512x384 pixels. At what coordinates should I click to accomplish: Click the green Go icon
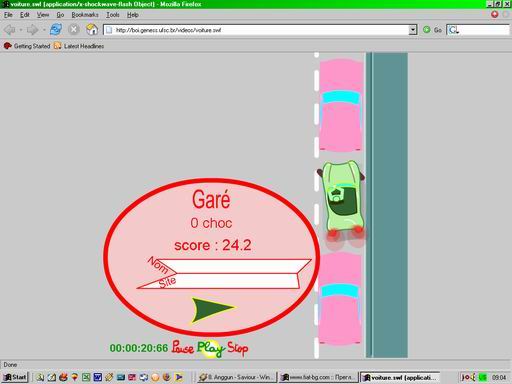[x=427, y=30]
